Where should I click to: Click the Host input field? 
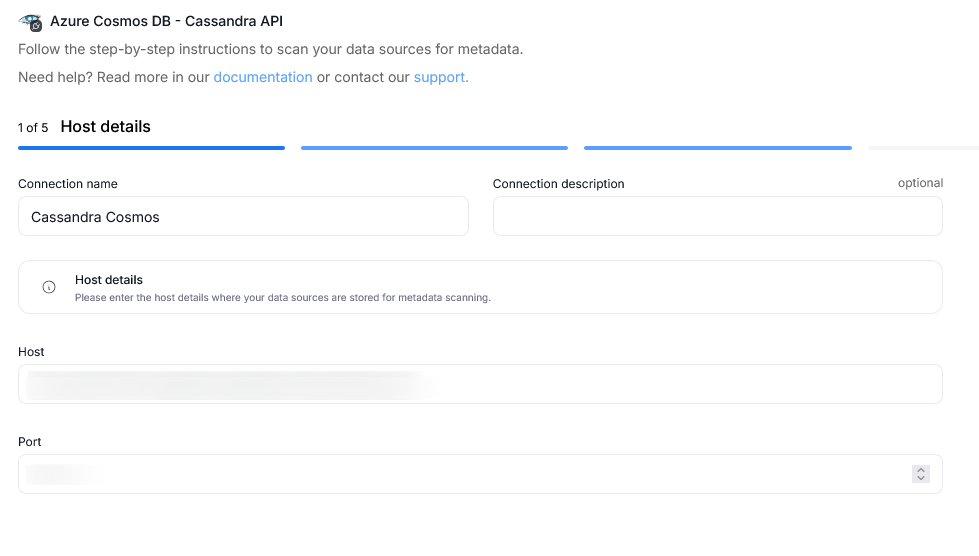pyautogui.click(x=480, y=384)
